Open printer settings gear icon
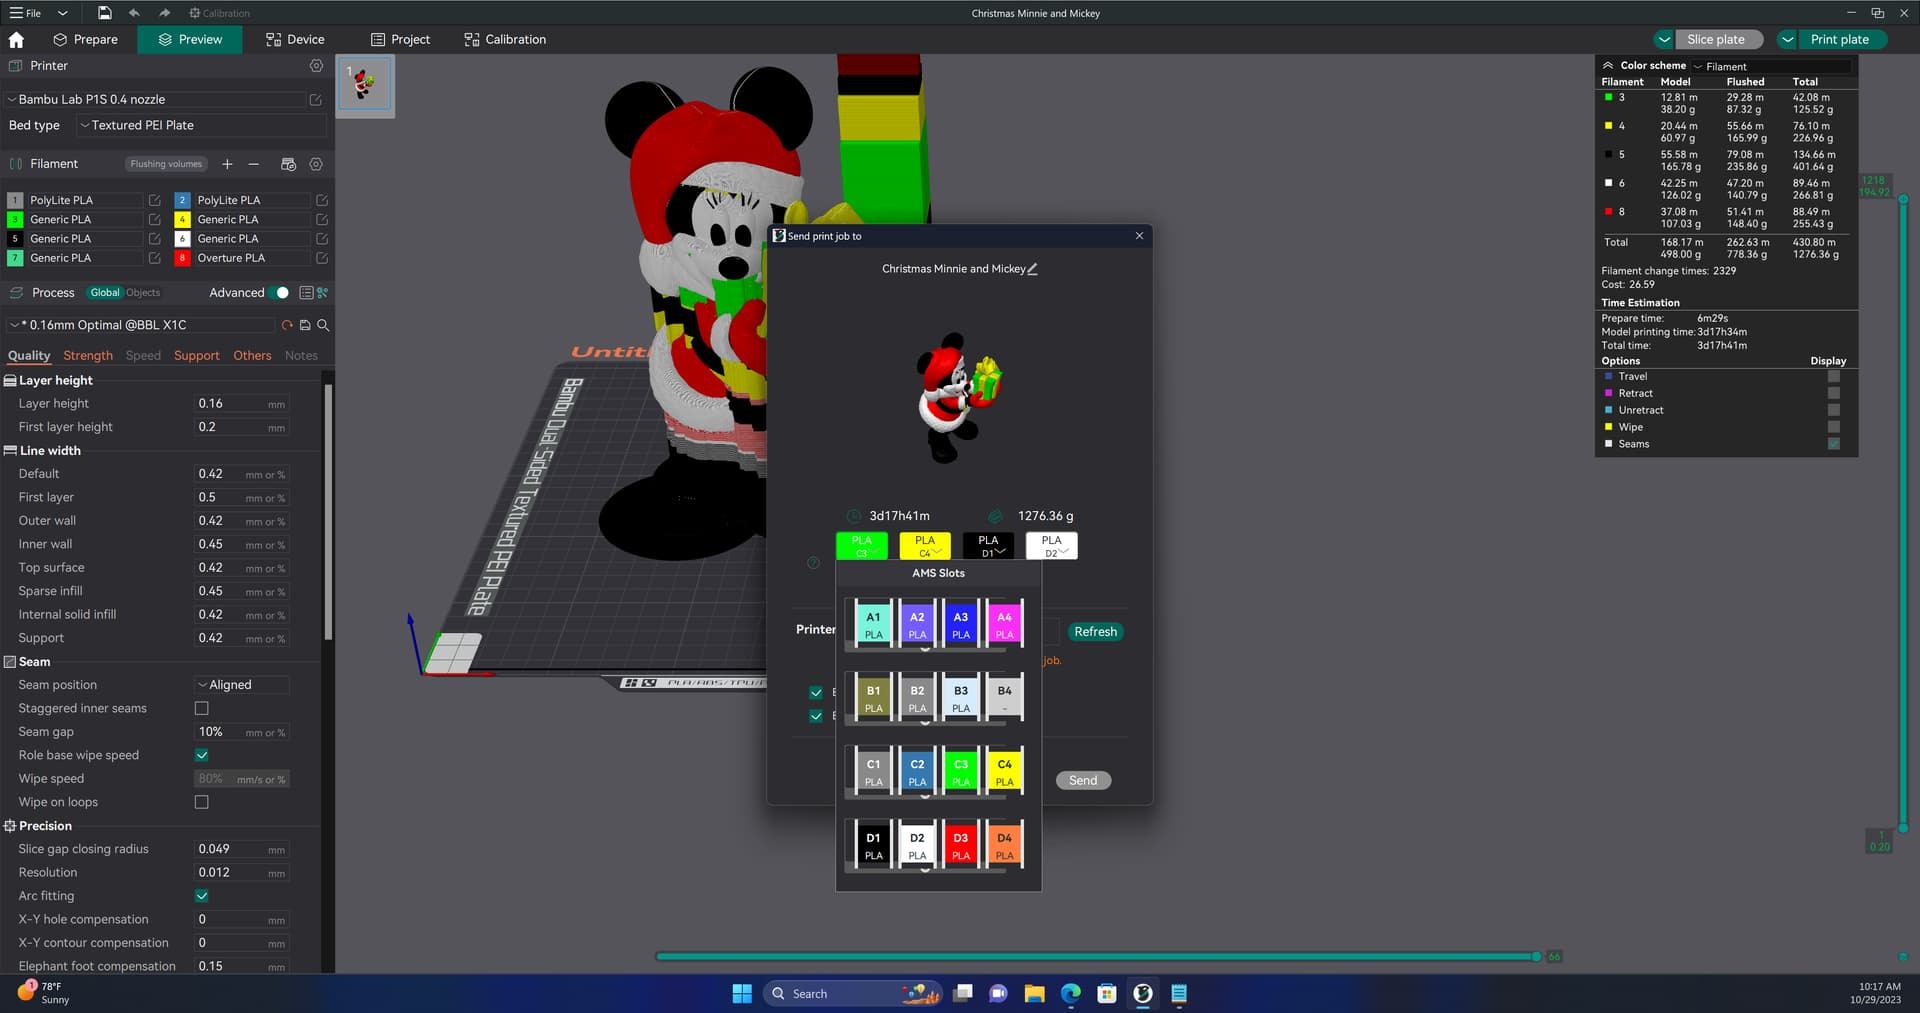 tap(316, 66)
